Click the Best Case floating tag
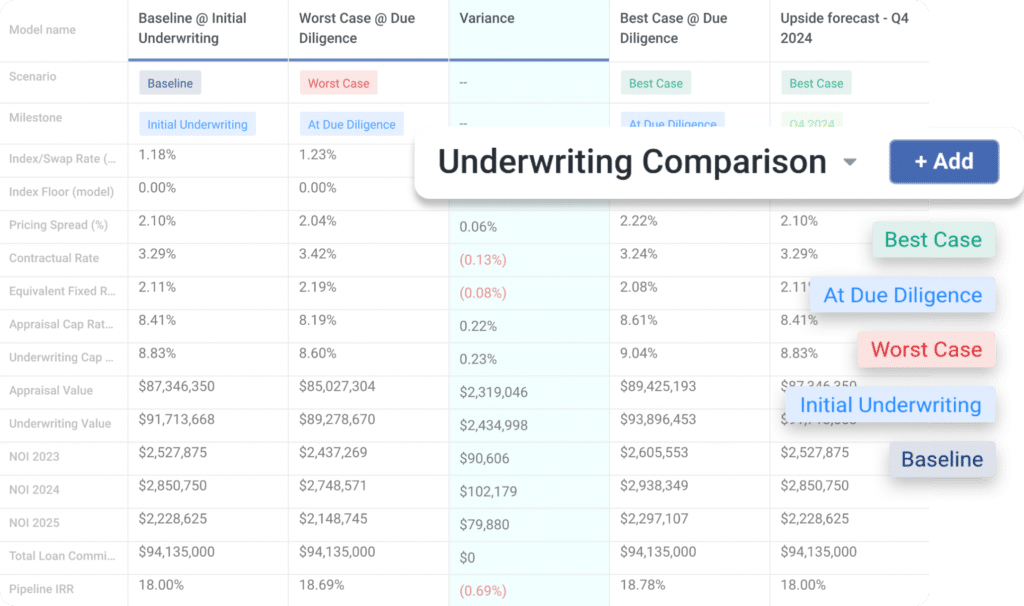 (934, 240)
